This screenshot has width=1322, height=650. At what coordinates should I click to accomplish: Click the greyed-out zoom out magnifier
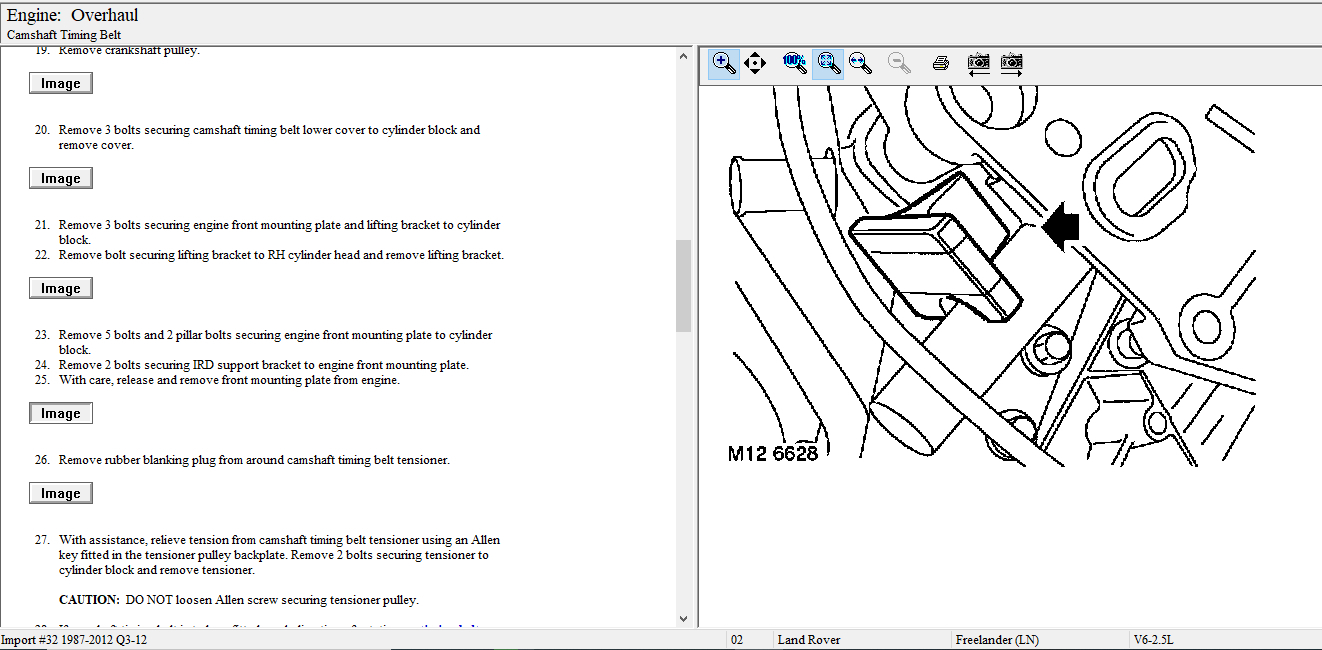click(900, 64)
